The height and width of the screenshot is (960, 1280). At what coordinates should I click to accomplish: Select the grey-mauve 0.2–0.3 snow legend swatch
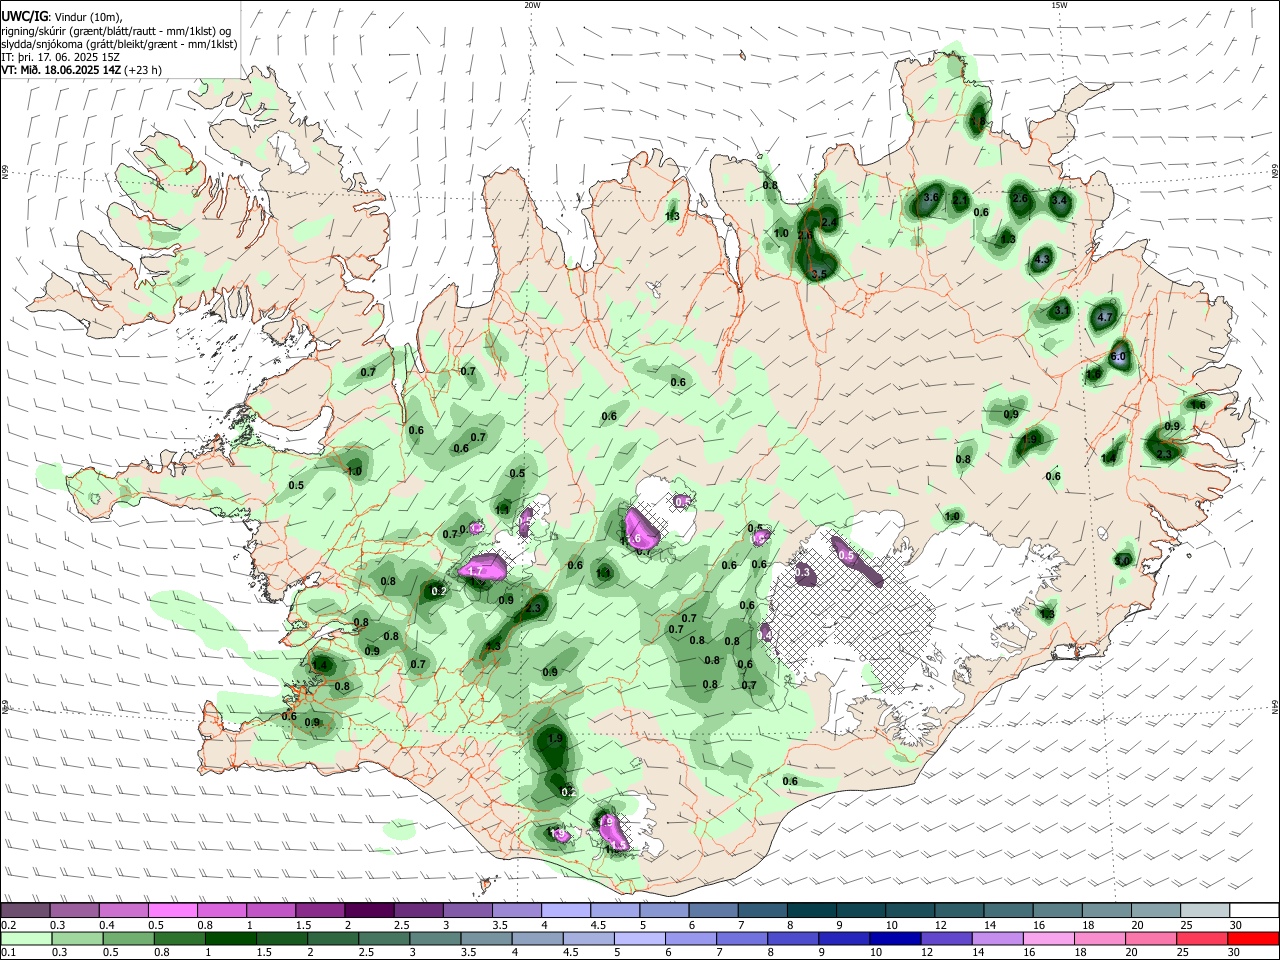(x=25, y=910)
